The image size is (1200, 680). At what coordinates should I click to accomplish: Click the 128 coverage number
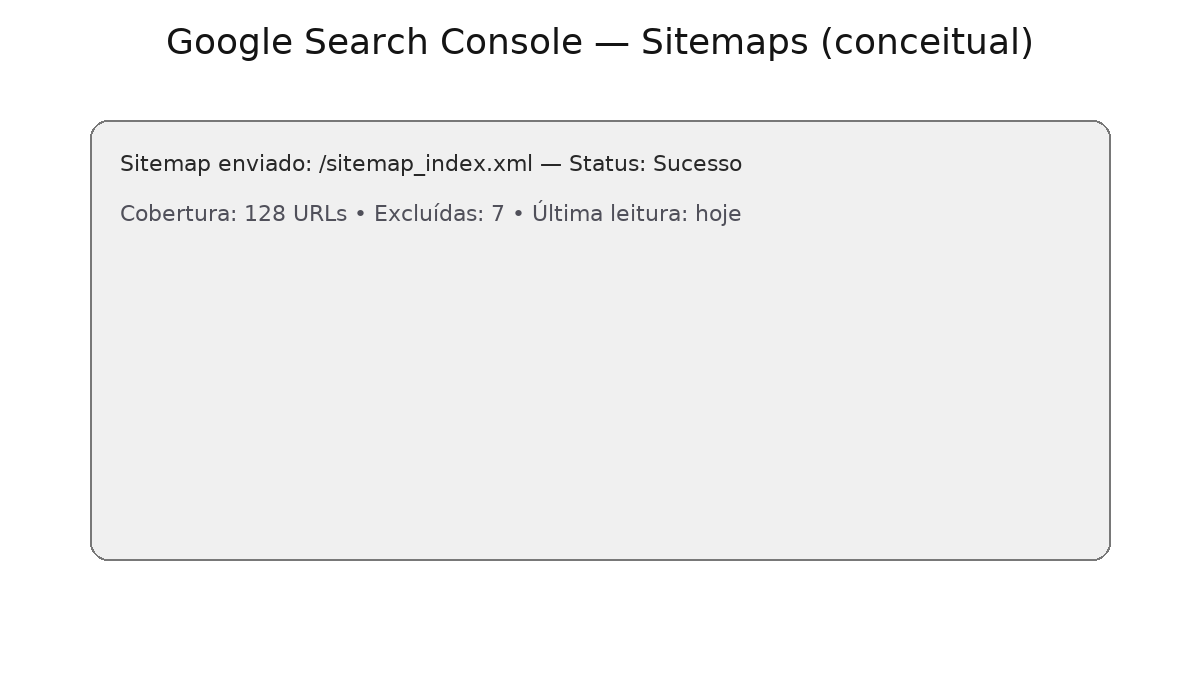265,214
